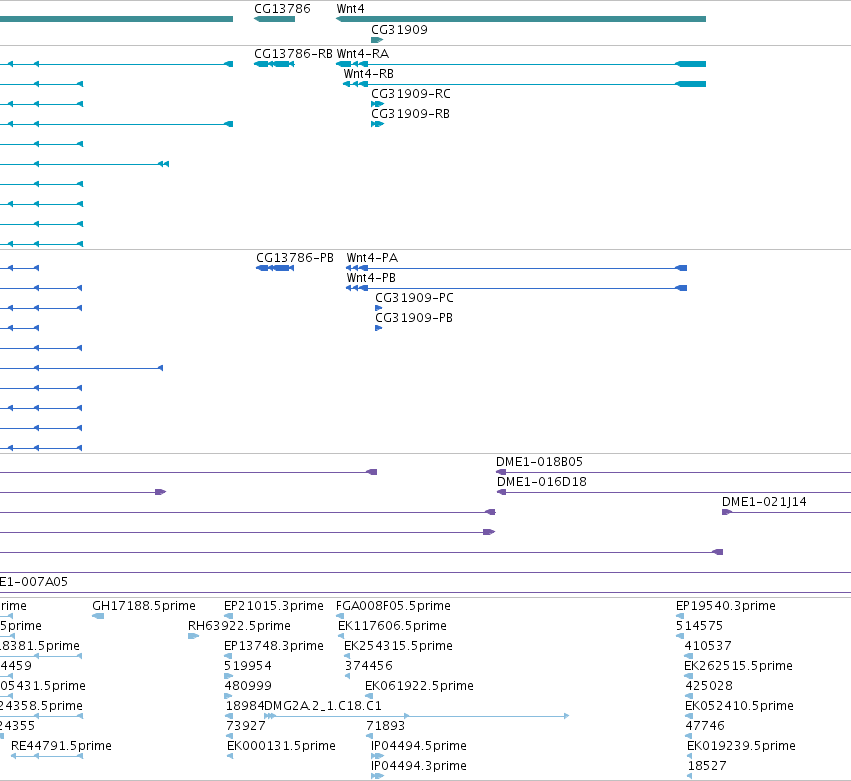Click the 374456 feature label
Image resolution: width=851 pixels, height=781 pixels.
point(369,666)
